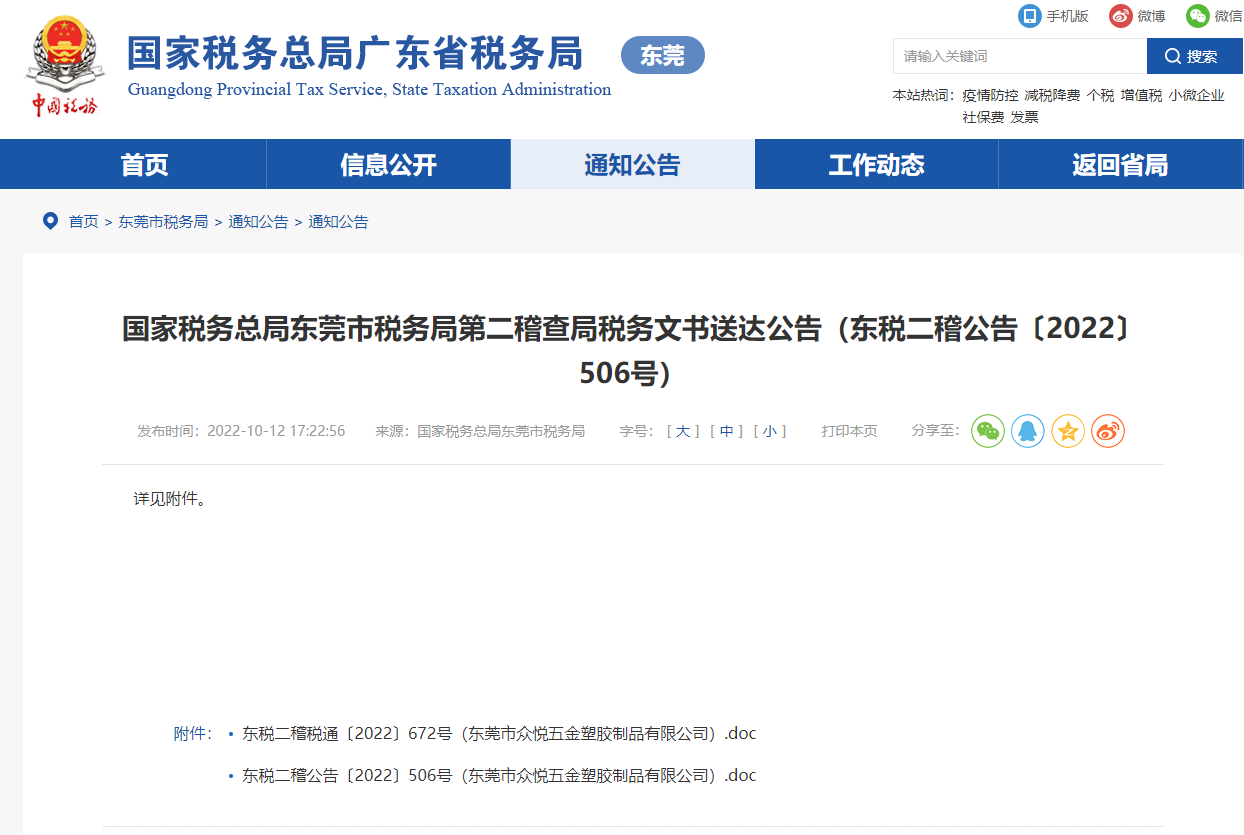
Task: Click the 微博 text label at top
Action: point(1151,16)
